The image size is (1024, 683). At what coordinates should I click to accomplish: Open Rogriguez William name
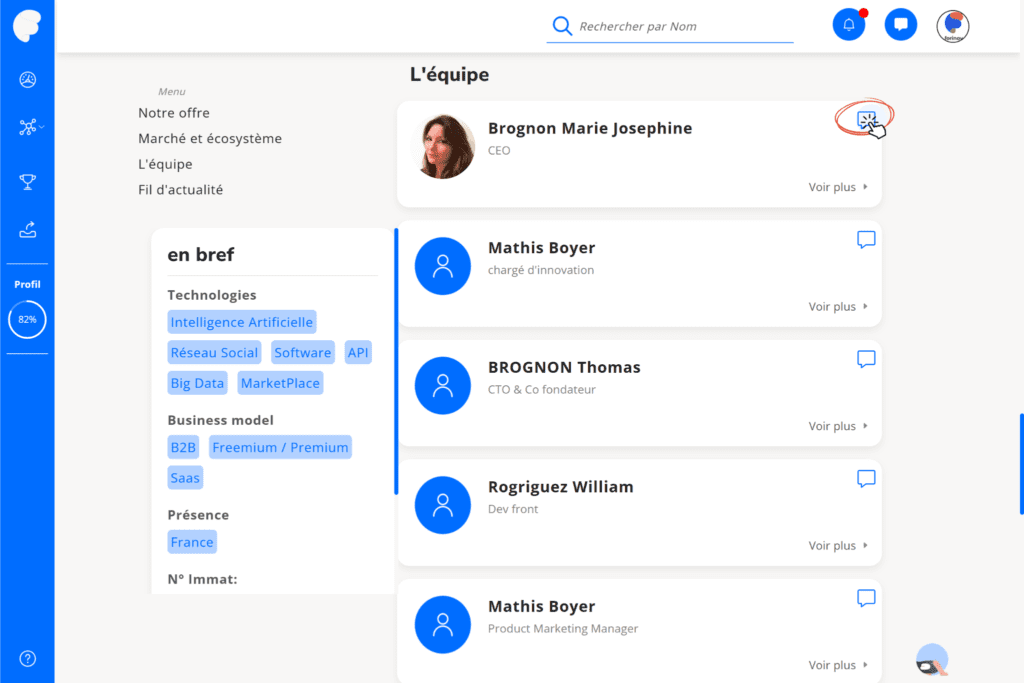560,486
